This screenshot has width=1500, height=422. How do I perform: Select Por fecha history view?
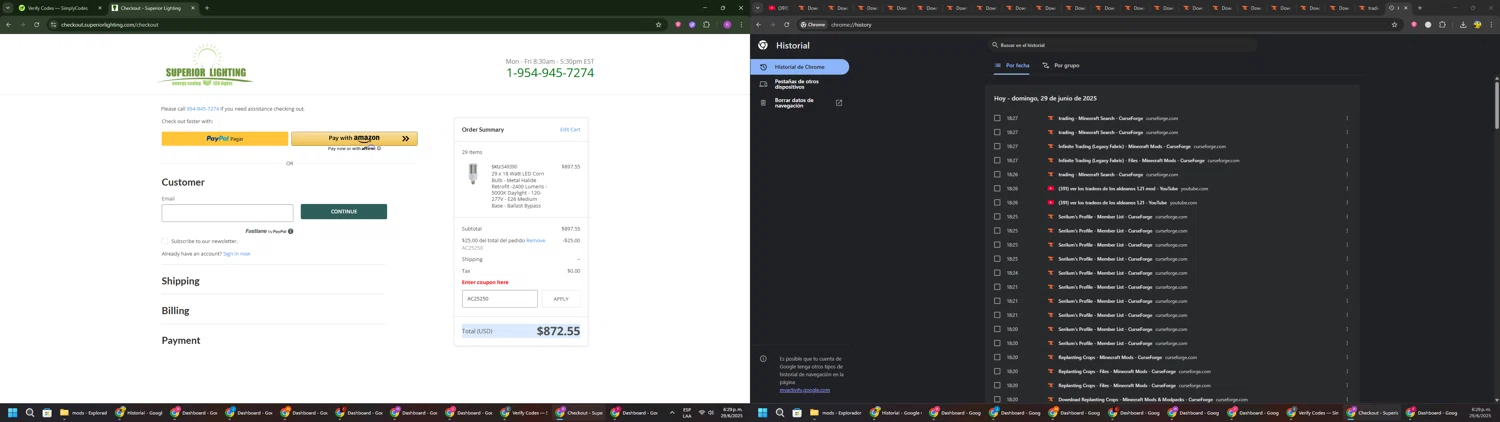tap(1012, 65)
